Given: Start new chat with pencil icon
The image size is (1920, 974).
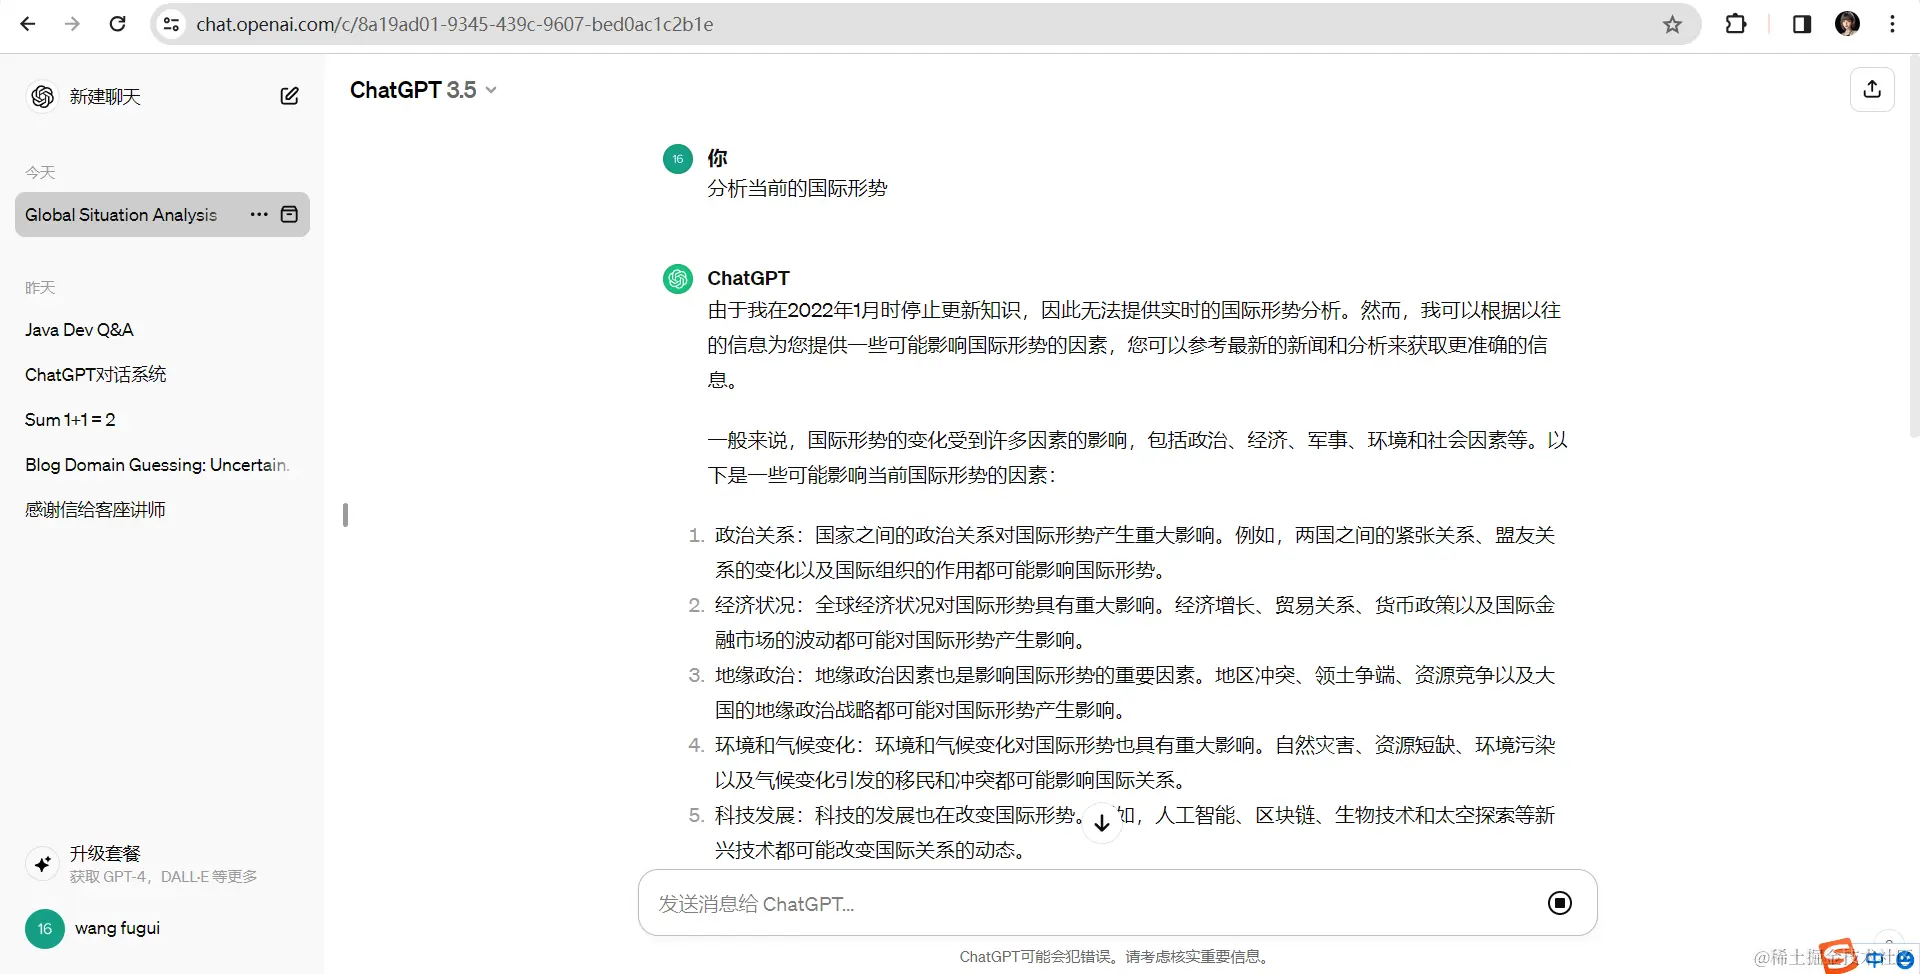Looking at the screenshot, I should point(289,96).
